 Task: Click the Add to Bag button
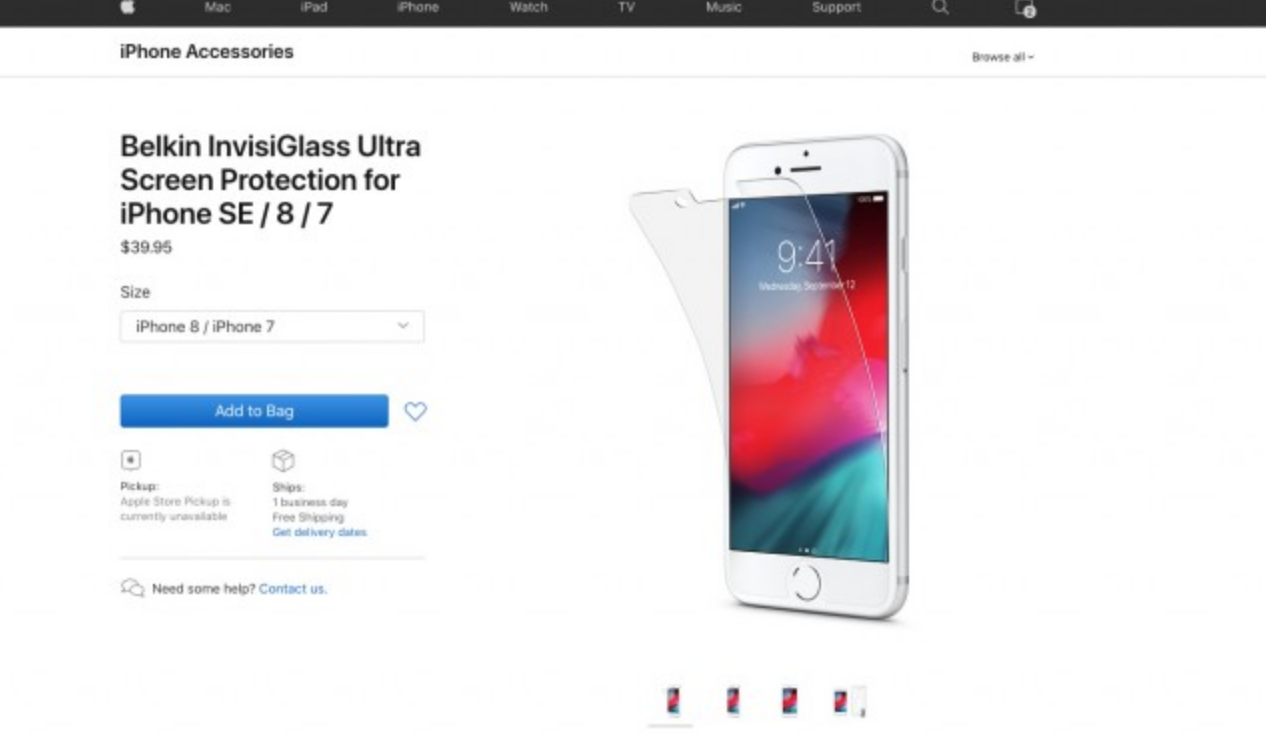click(254, 411)
